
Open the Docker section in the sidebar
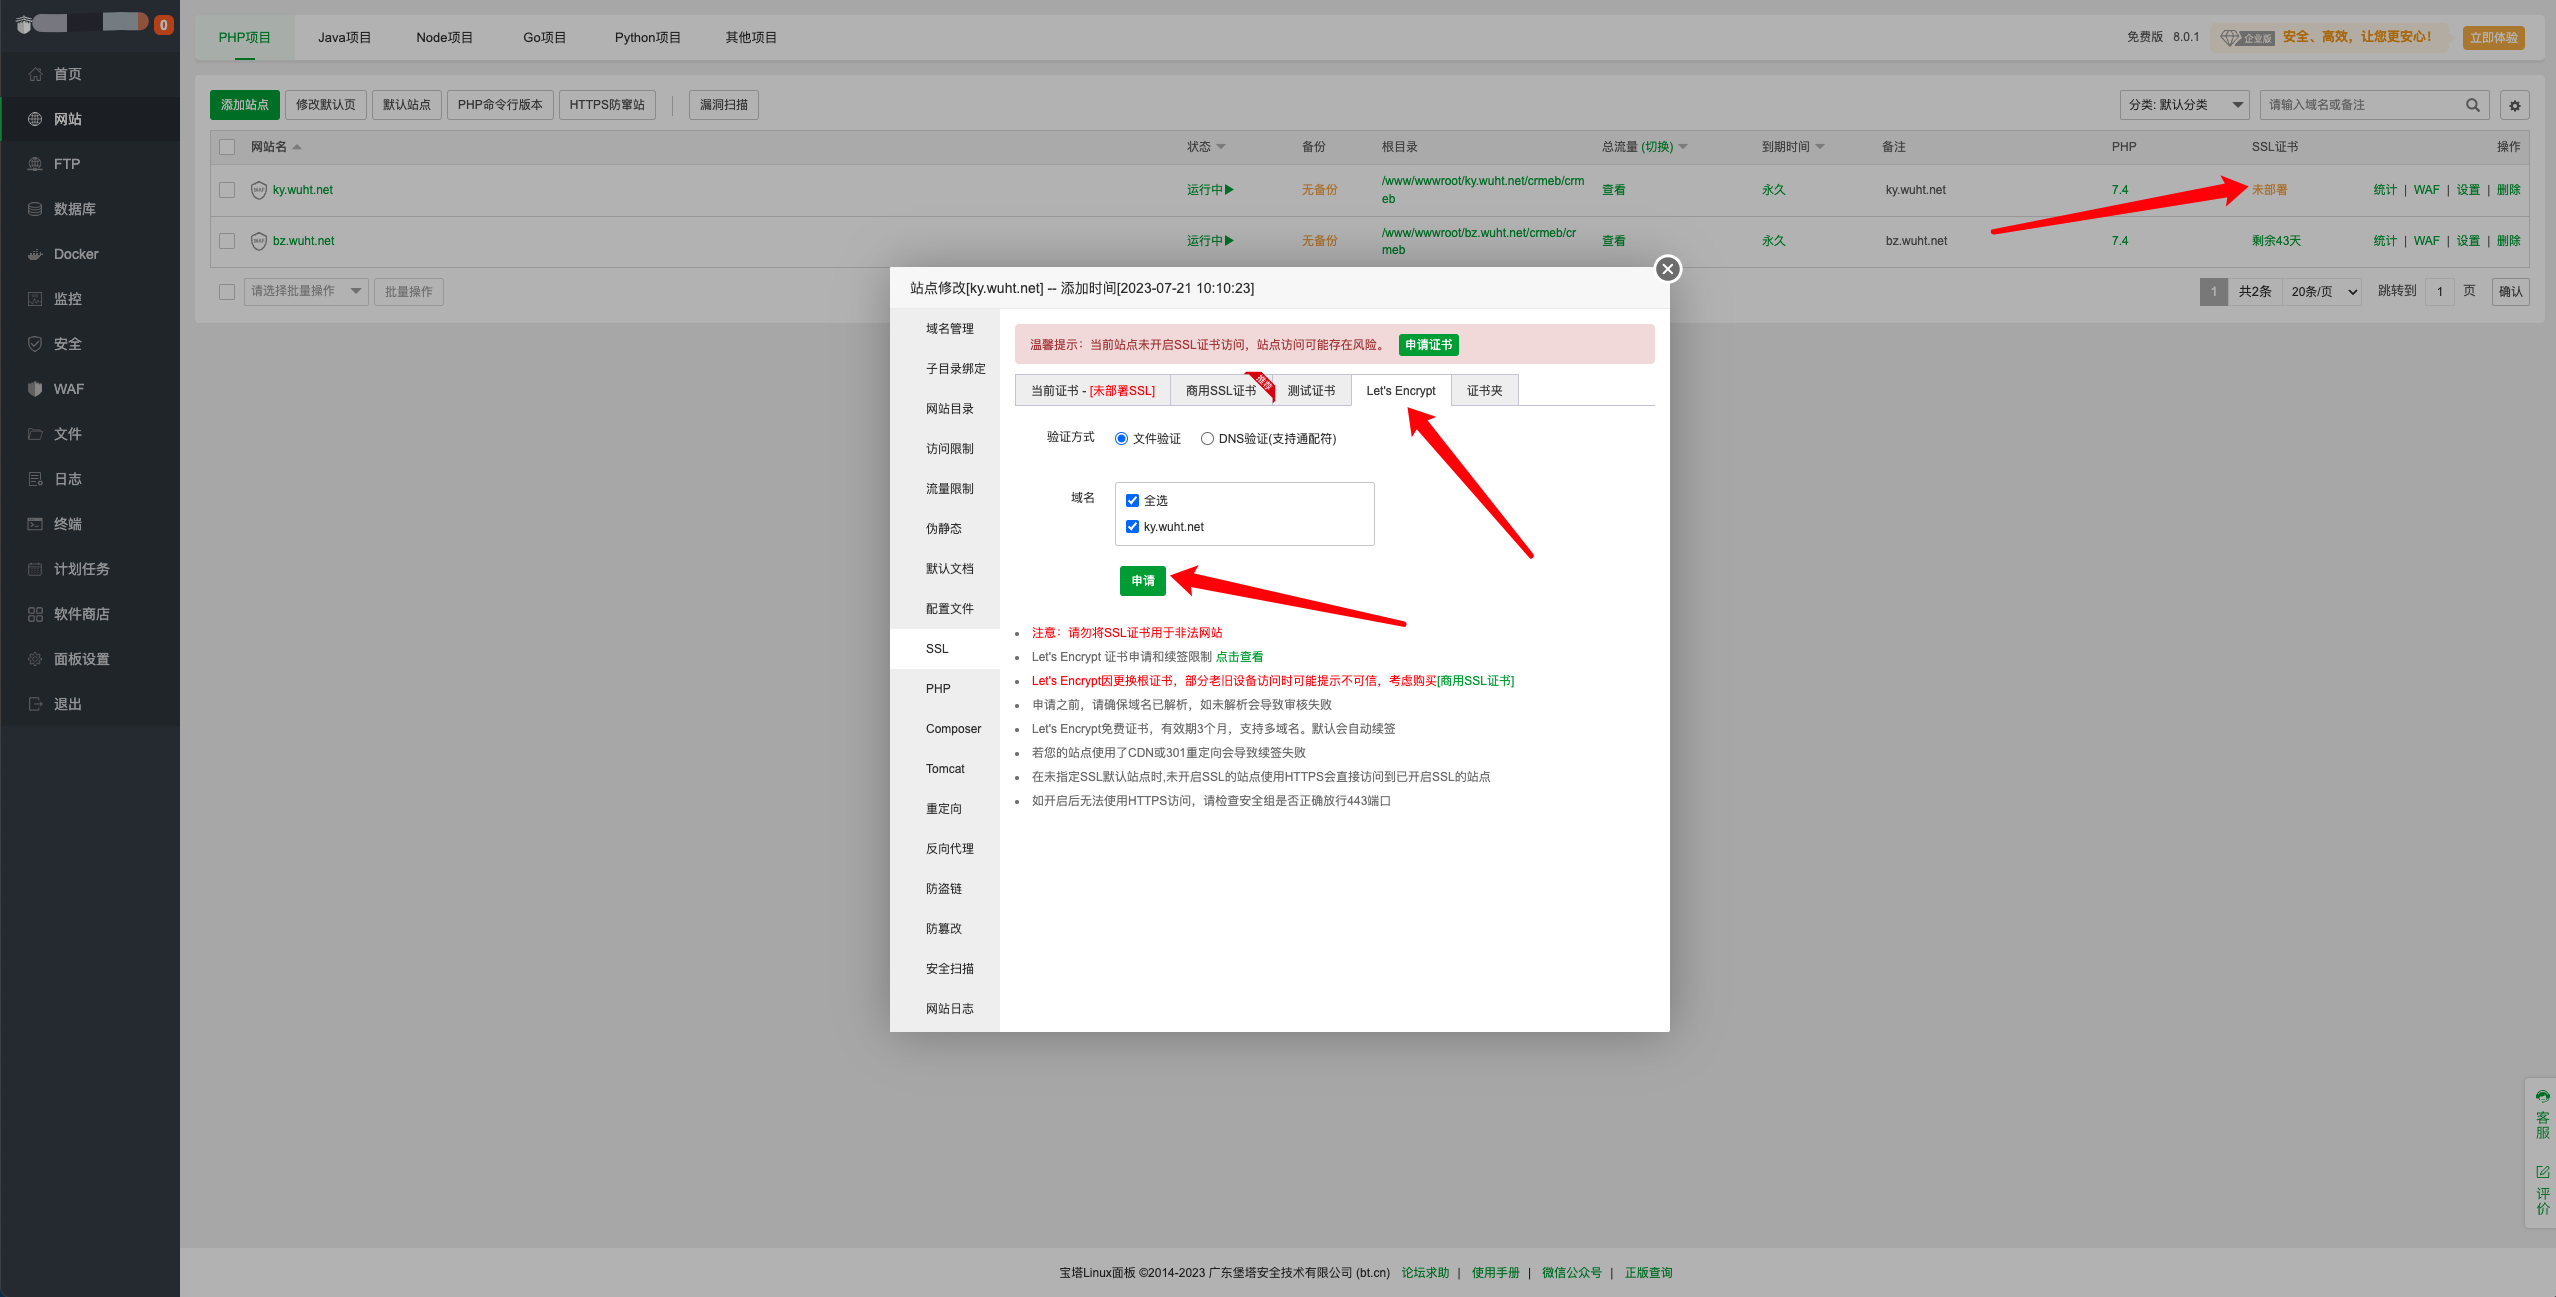pos(75,253)
